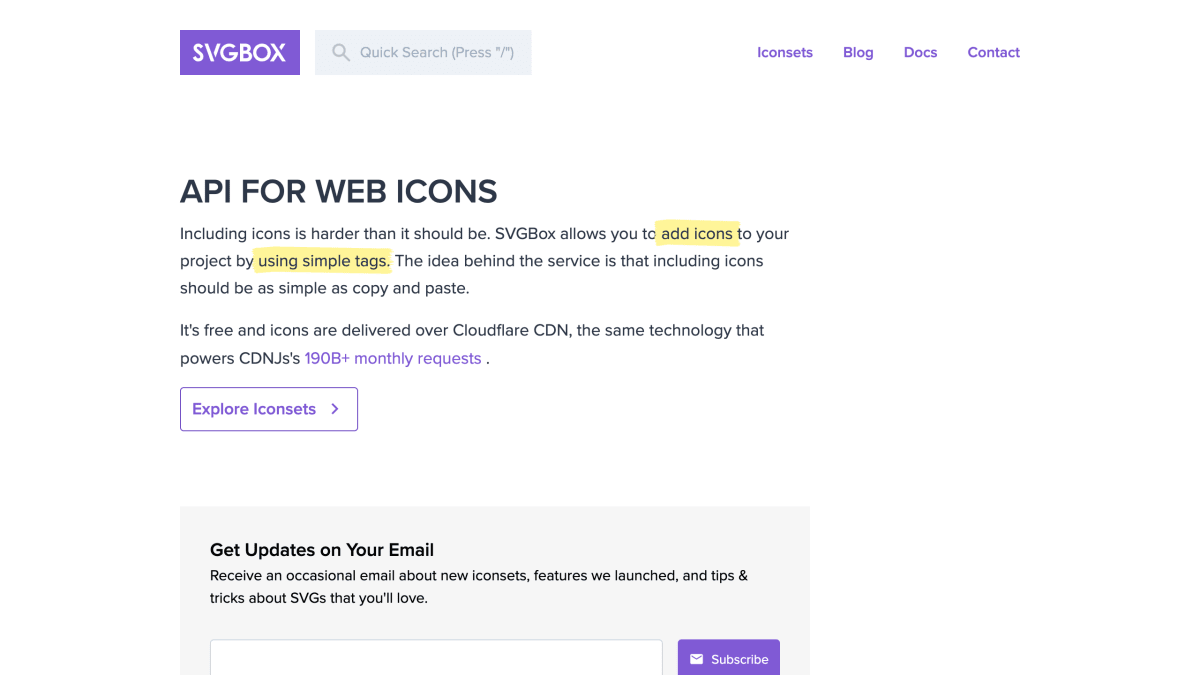Click the API FOR WEB ICONS heading
This screenshot has height=675, width=1200.
click(339, 191)
